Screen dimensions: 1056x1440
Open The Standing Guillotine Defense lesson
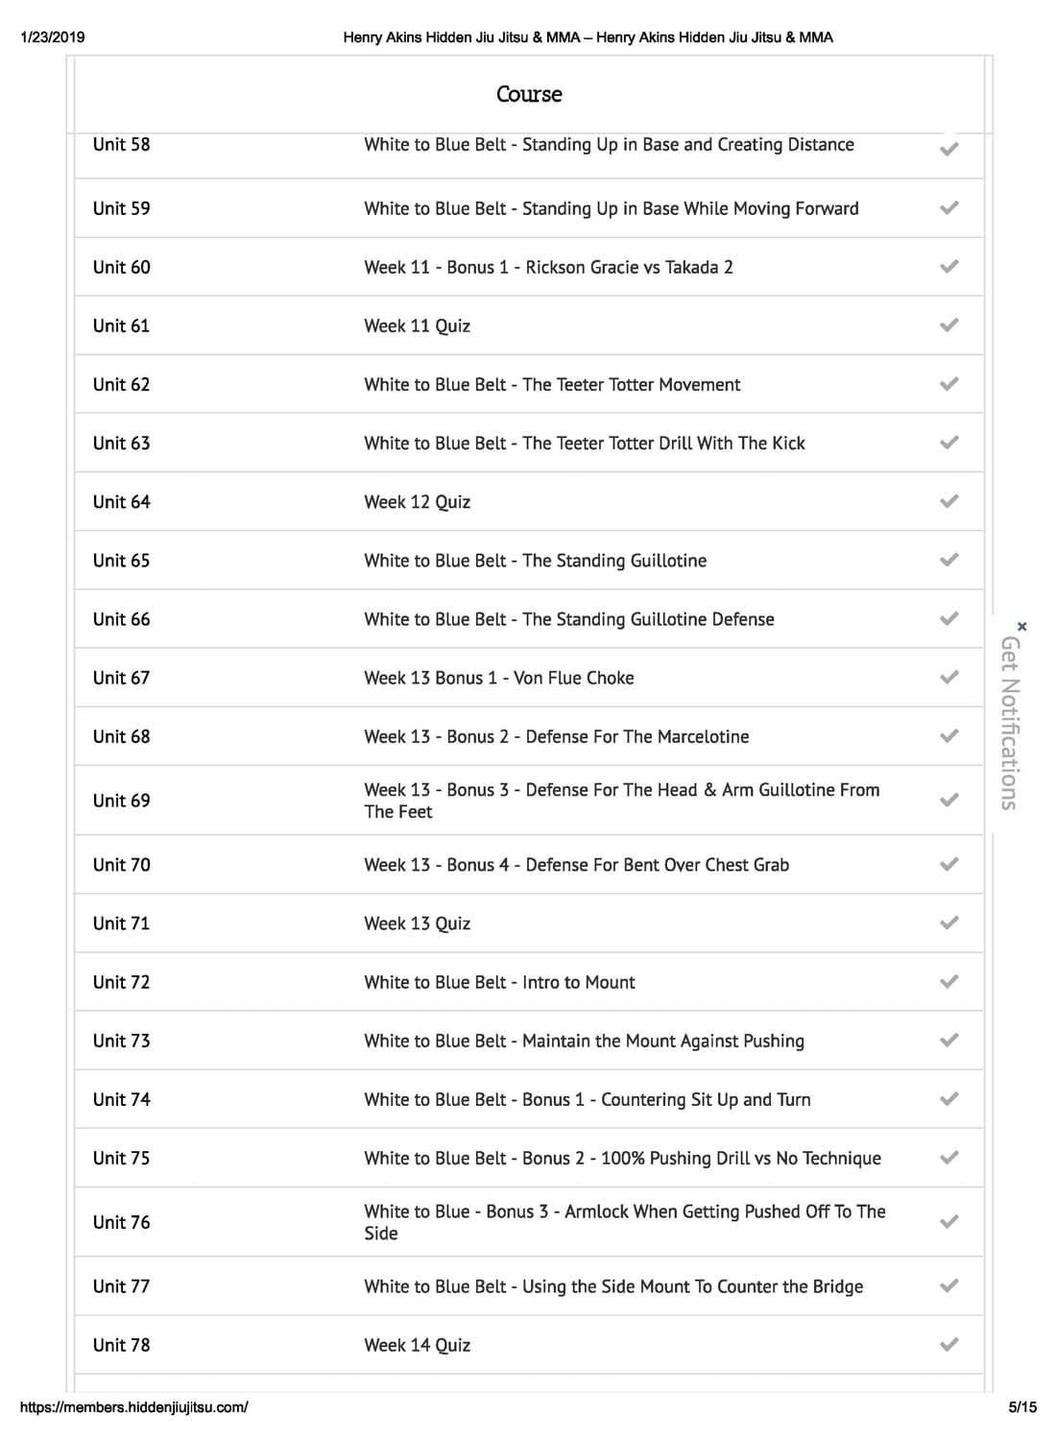[569, 620]
